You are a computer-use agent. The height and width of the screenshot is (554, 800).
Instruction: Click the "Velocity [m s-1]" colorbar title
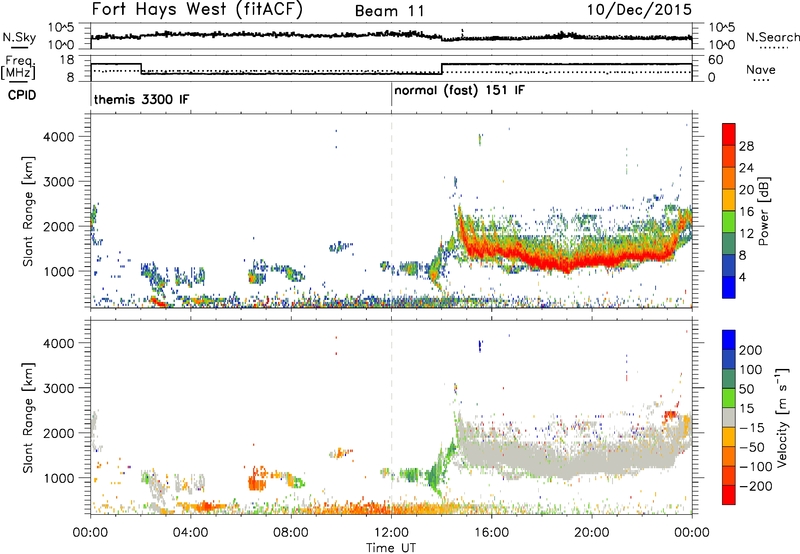coord(782,418)
